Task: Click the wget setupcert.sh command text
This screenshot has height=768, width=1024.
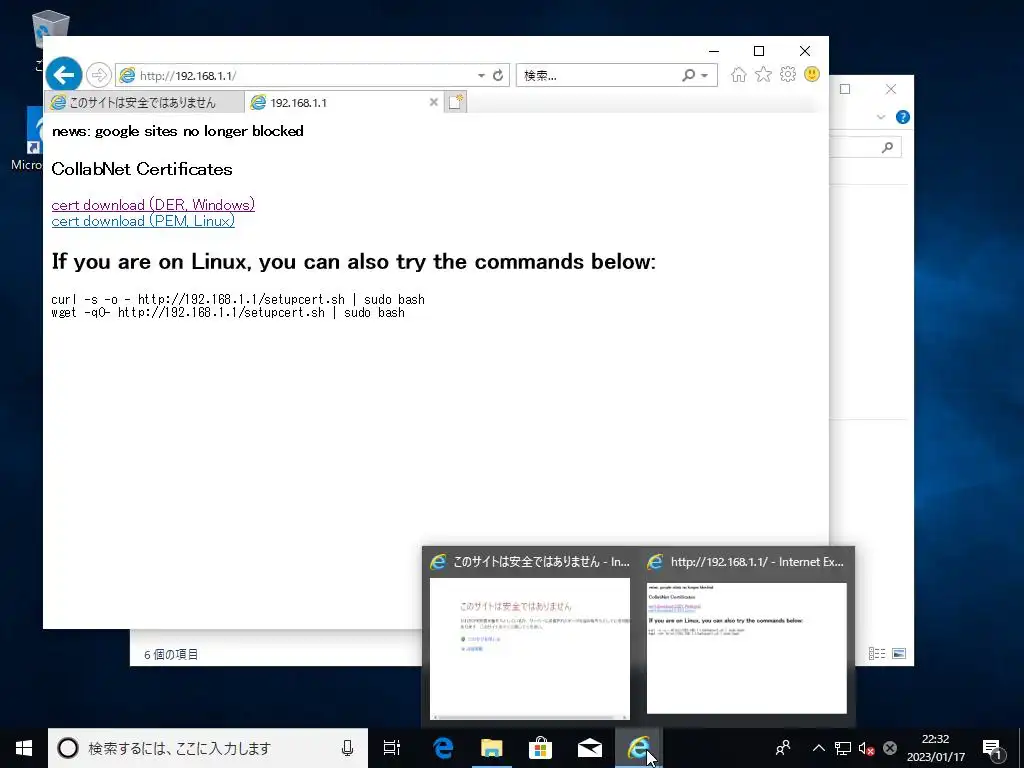Action: 228,312
